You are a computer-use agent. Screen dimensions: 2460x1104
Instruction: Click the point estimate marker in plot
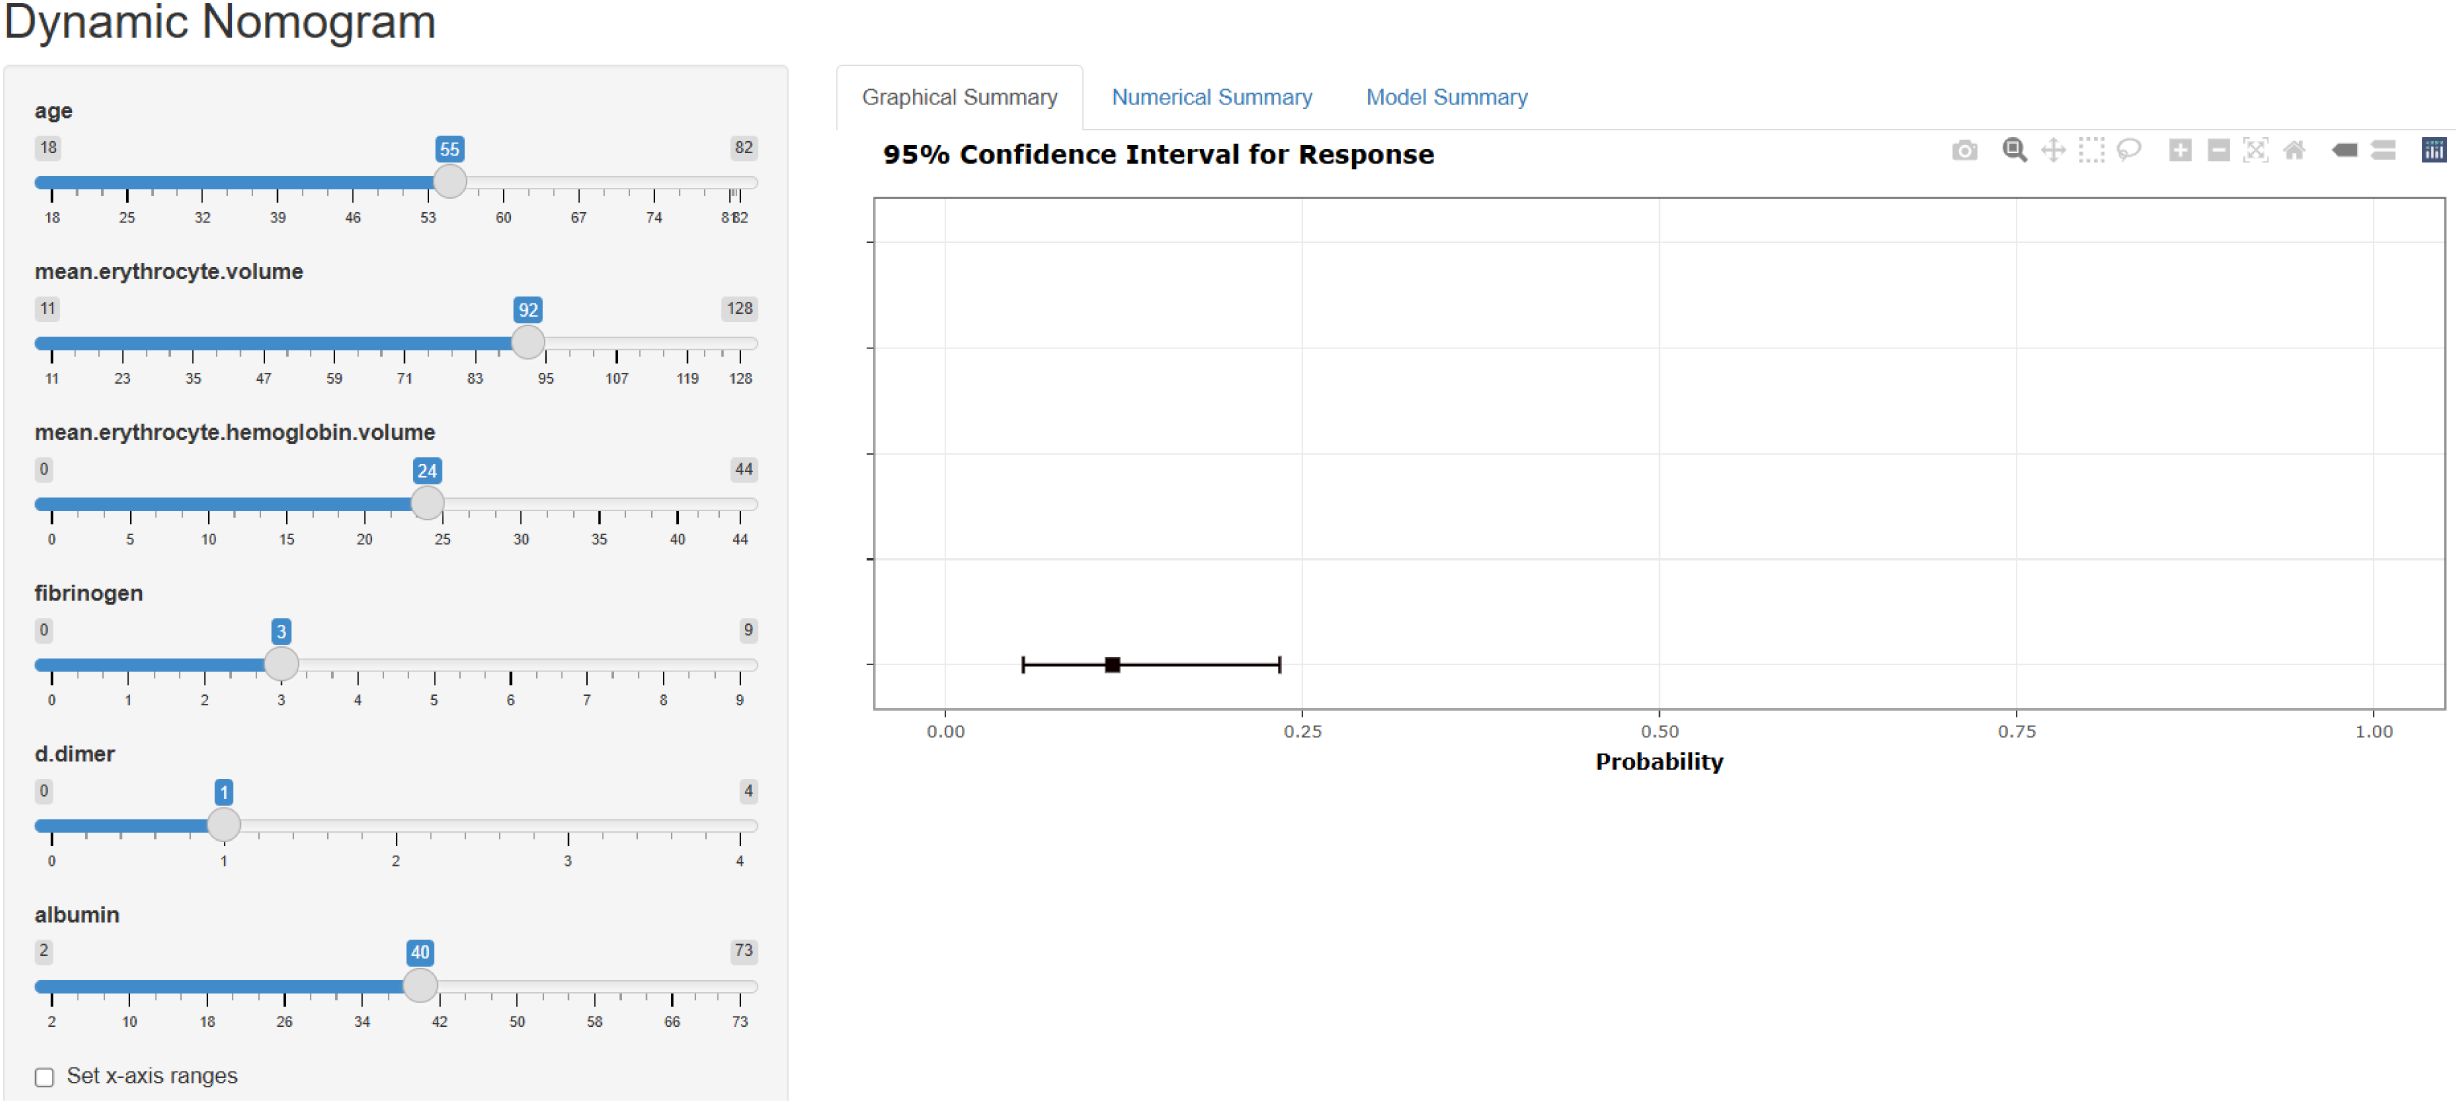click(1112, 665)
